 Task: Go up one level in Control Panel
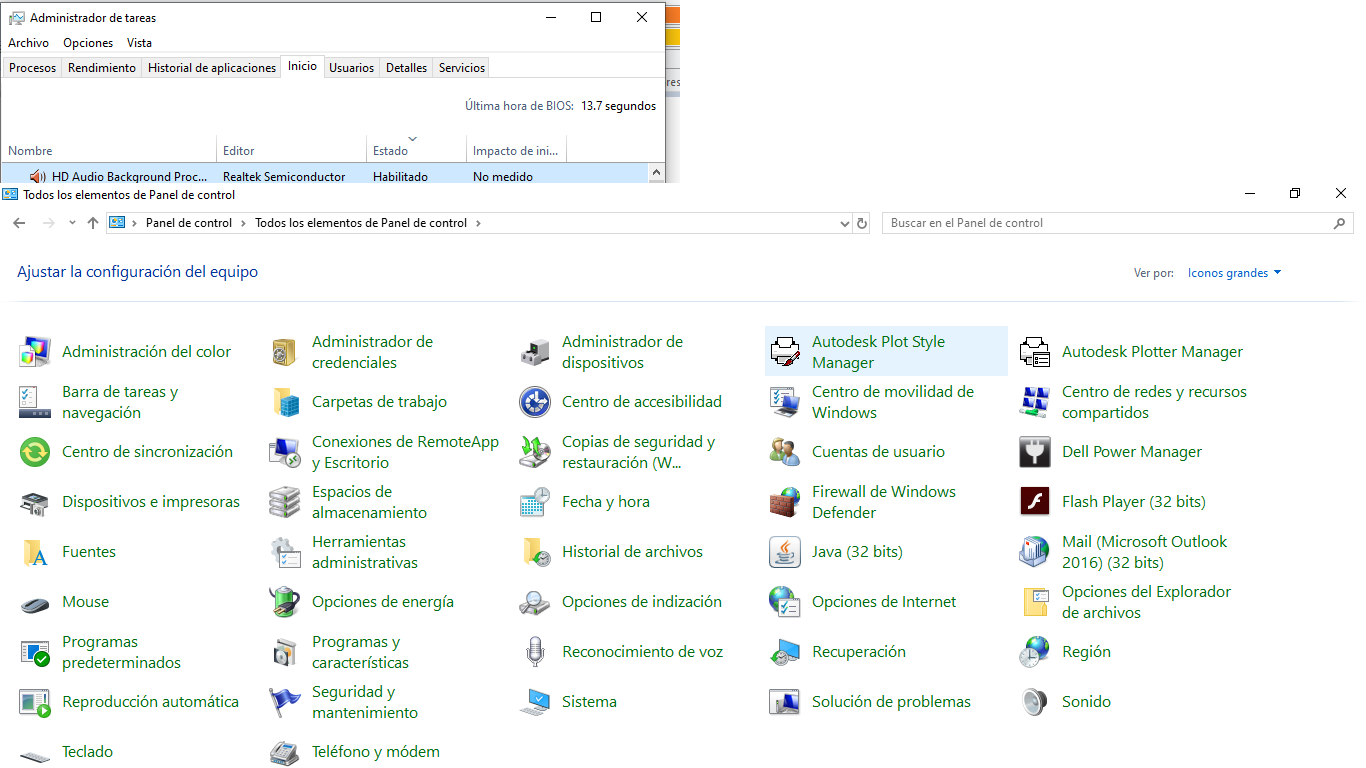pos(93,223)
